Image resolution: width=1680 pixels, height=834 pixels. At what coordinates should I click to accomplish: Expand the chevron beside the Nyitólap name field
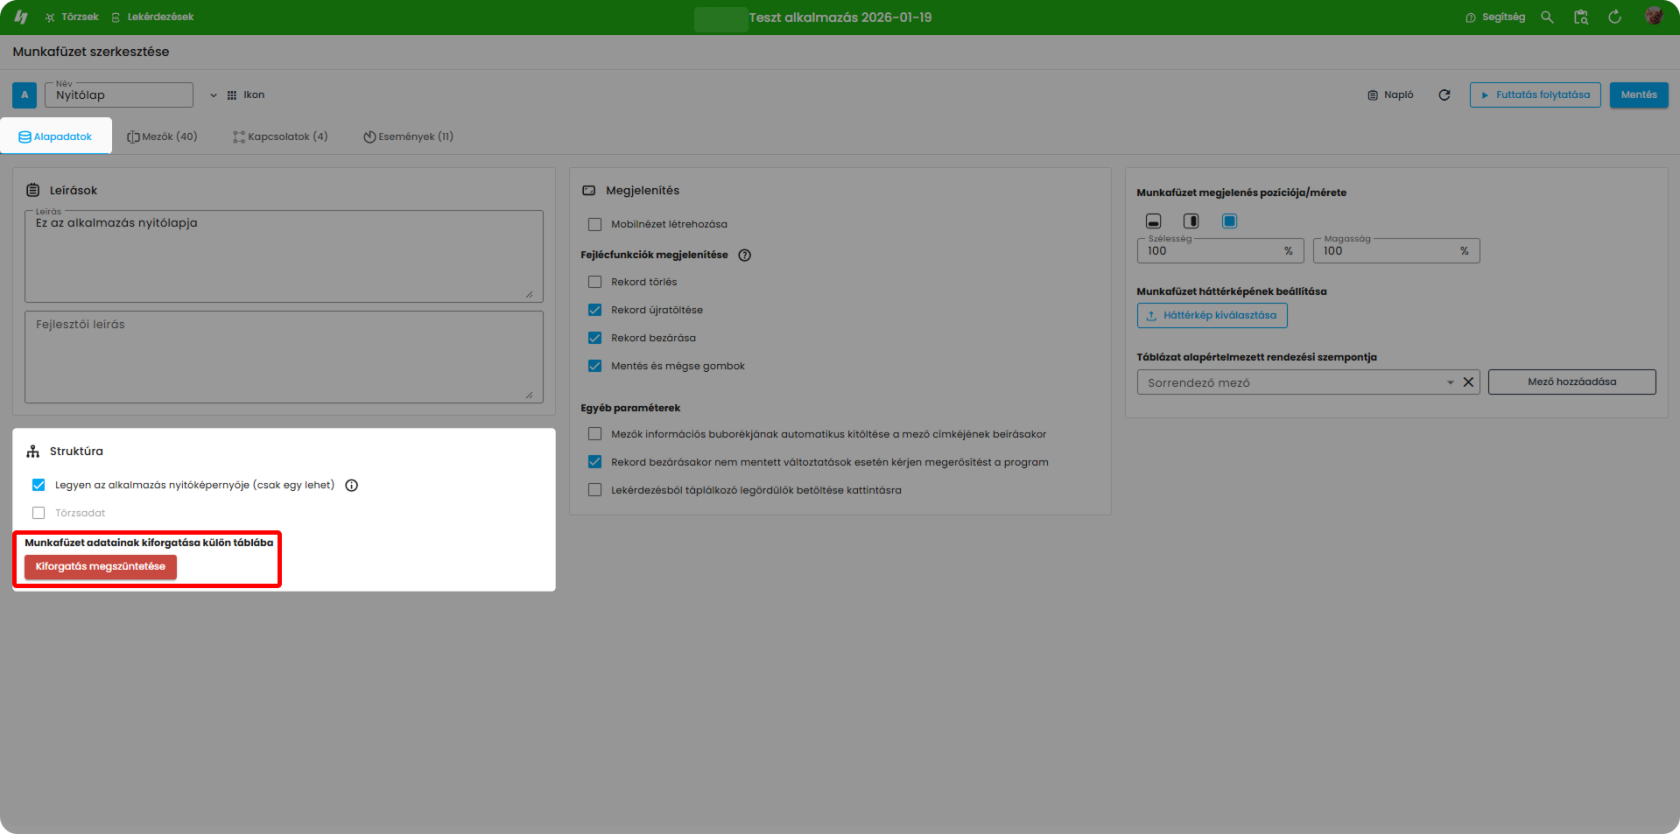pos(213,95)
